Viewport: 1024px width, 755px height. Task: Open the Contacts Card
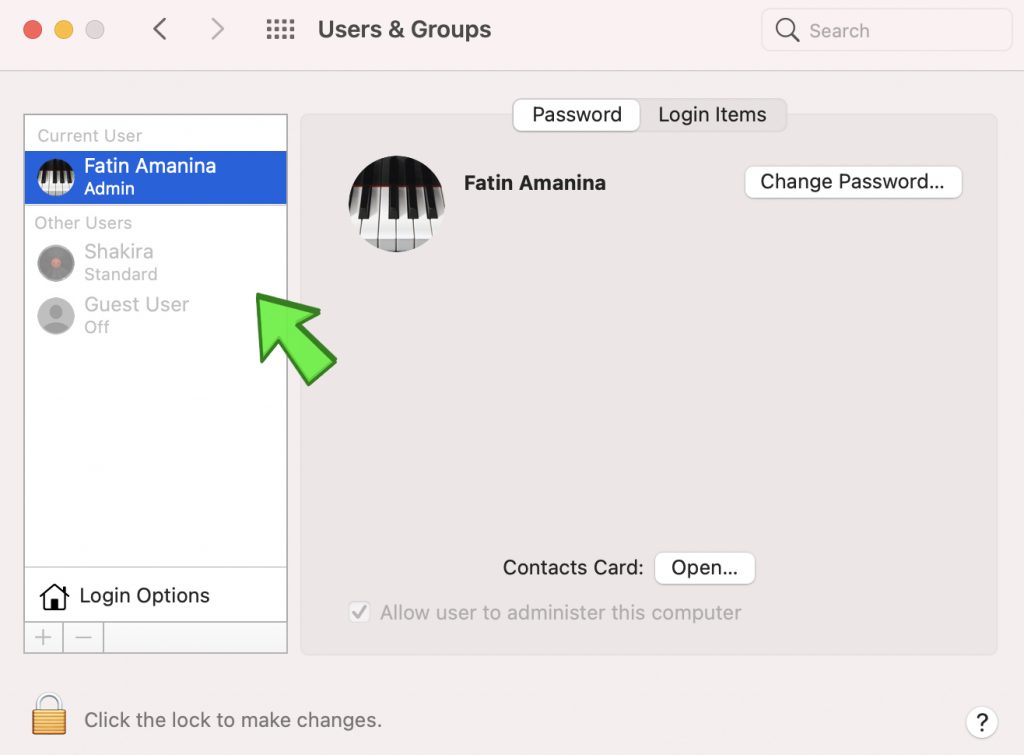point(705,568)
